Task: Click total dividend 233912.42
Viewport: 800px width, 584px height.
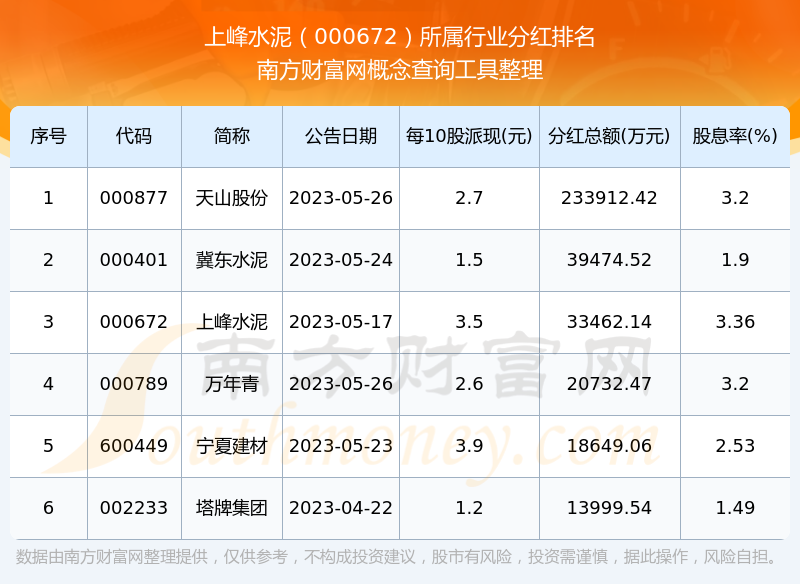Action: click(609, 198)
